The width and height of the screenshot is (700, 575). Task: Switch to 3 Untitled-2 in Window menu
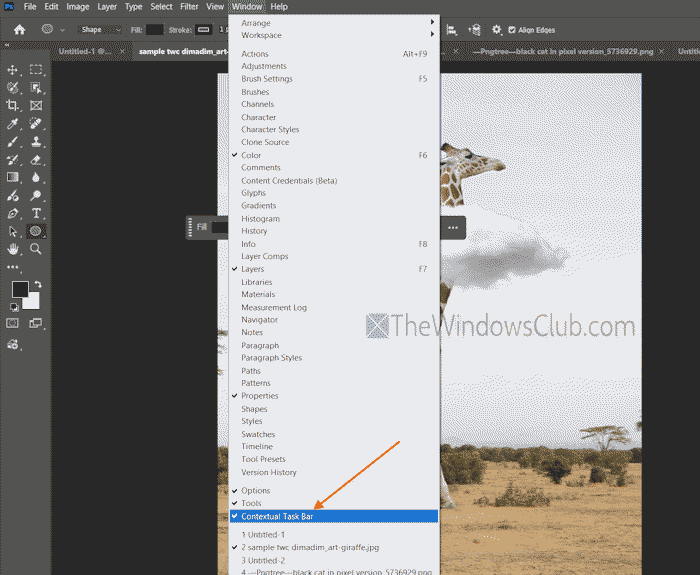(333, 560)
